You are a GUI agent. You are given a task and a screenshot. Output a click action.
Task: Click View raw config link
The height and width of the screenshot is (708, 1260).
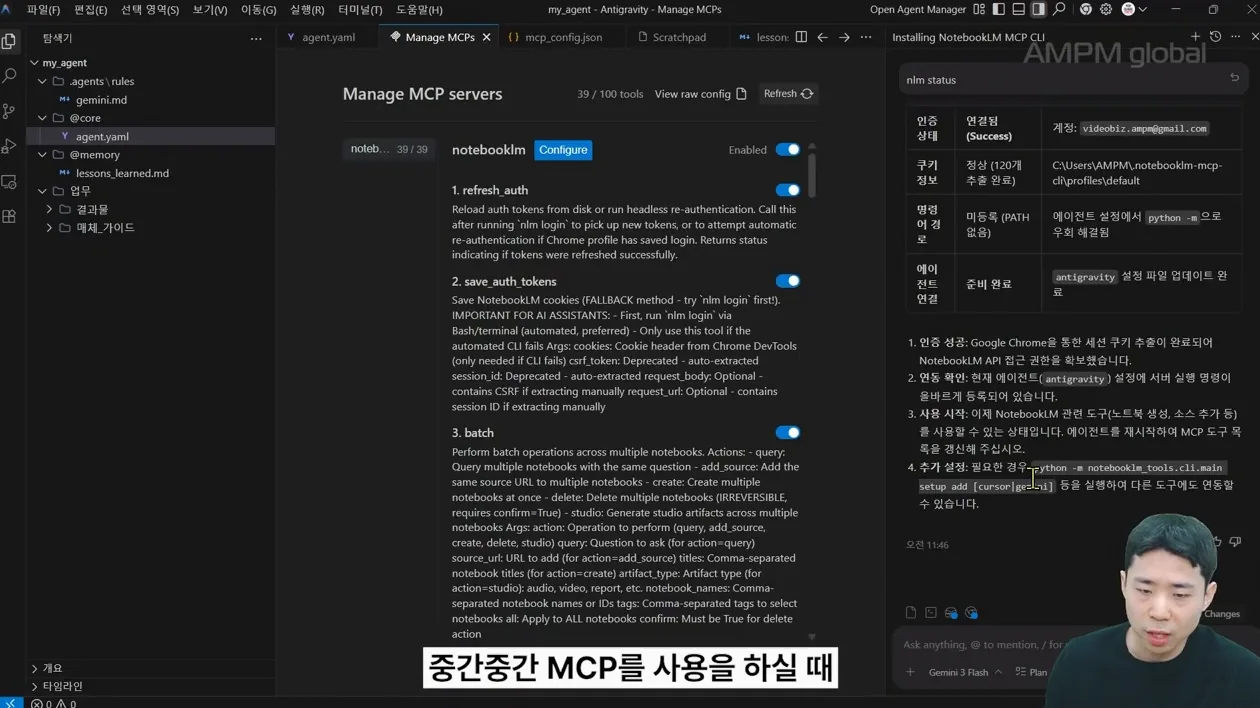(700, 94)
